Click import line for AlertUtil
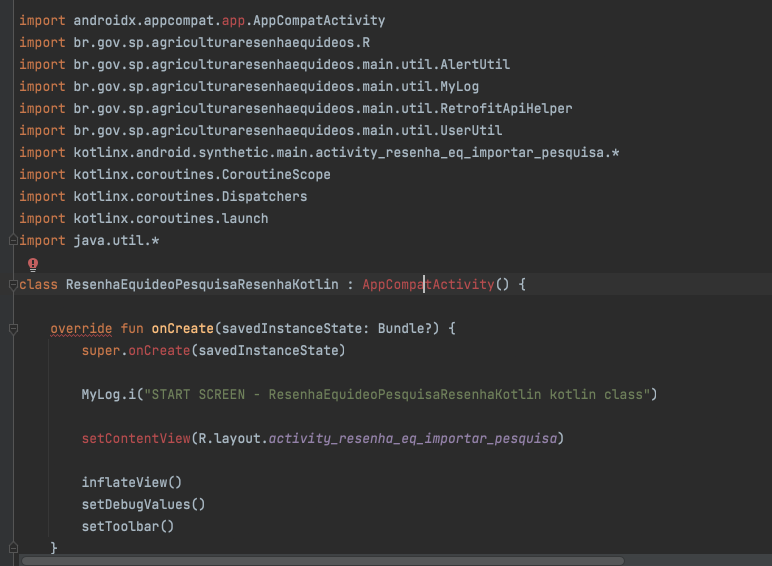The height and width of the screenshot is (566, 772). coord(265,64)
